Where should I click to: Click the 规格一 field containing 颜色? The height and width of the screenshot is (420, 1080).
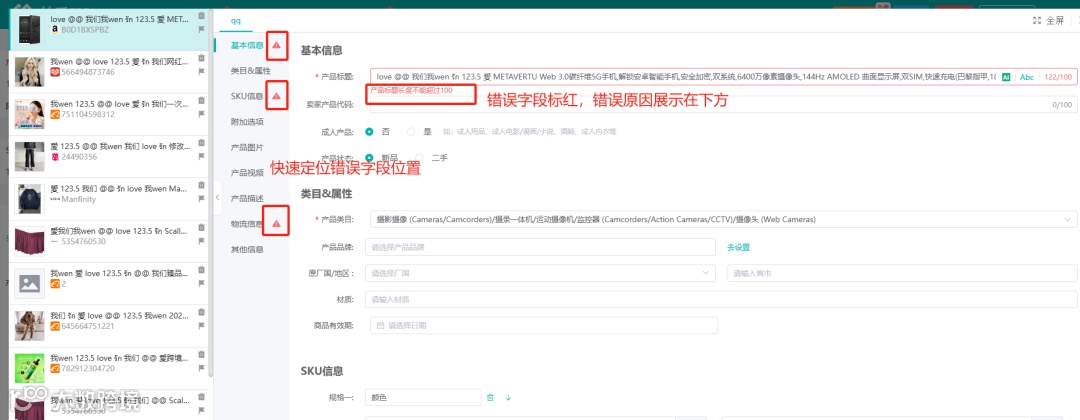click(x=423, y=397)
